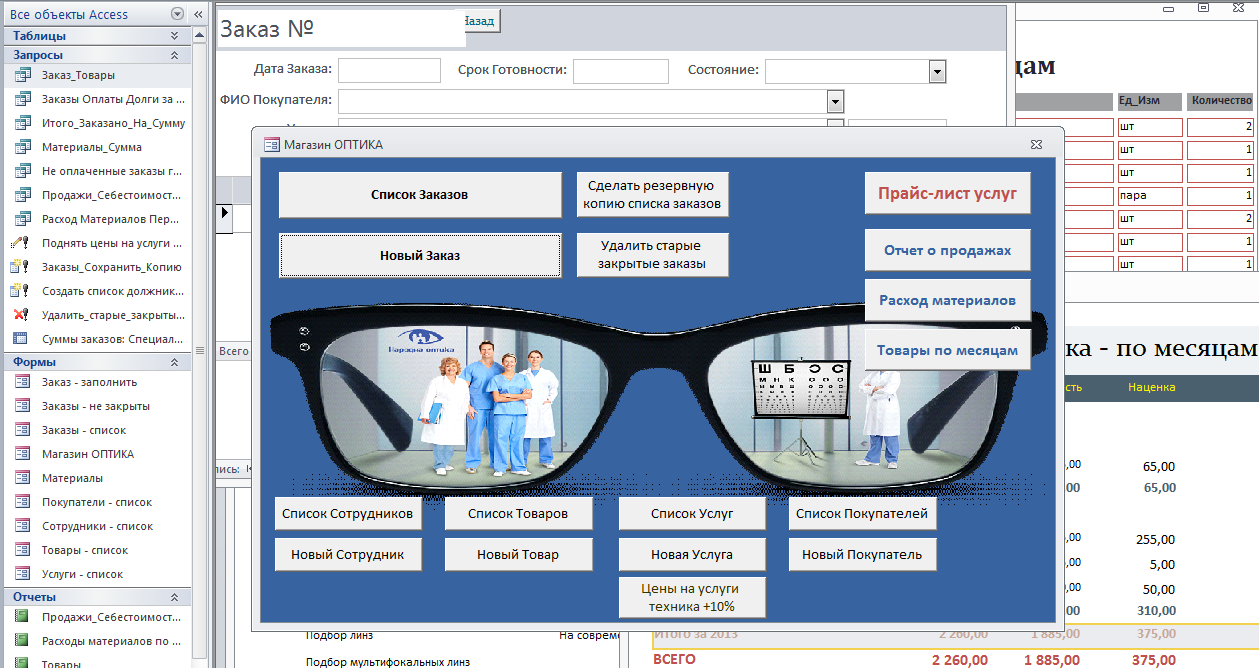Click the 'пара' cell in Ед_Изм column

[1147, 196]
